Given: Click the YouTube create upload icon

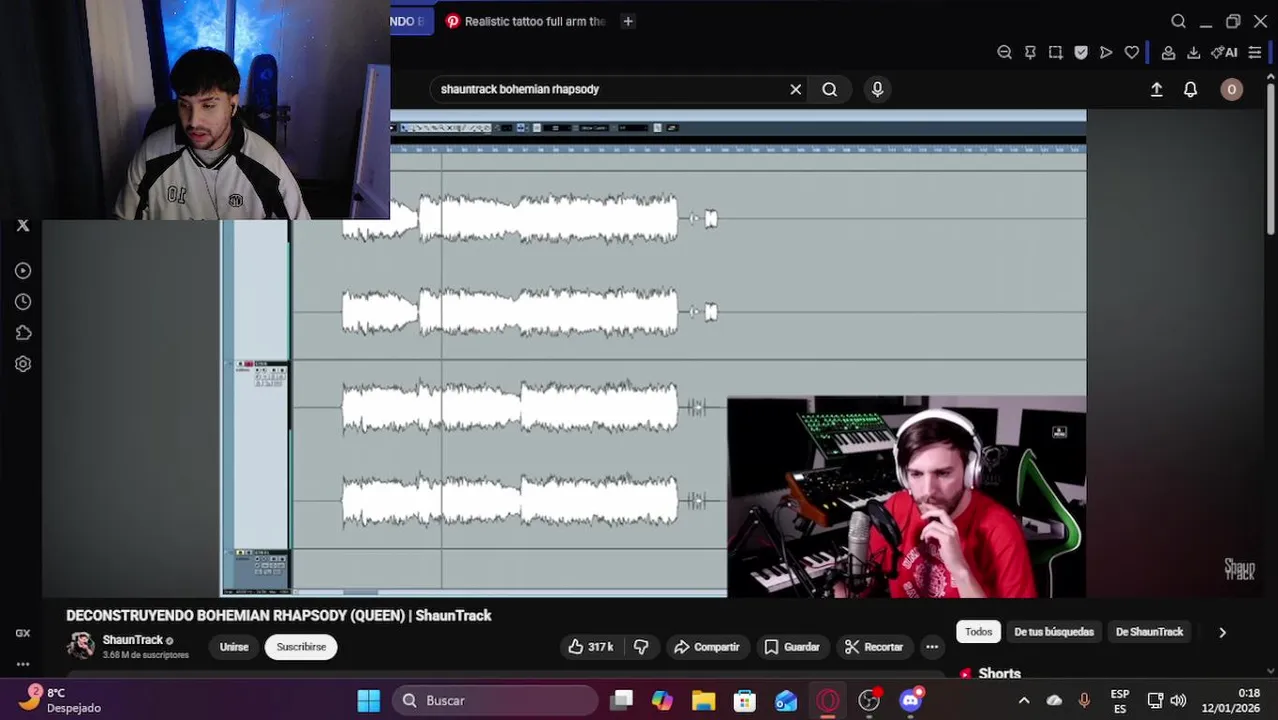Looking at the screenshot, I should click(x=1156, y=89).
